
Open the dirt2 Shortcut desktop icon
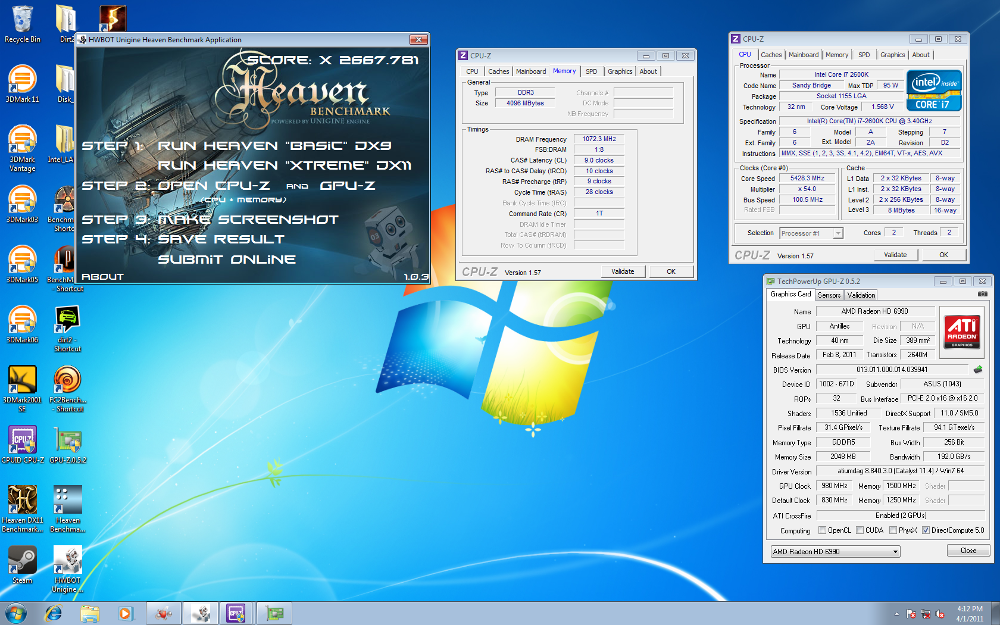(68, 329)
